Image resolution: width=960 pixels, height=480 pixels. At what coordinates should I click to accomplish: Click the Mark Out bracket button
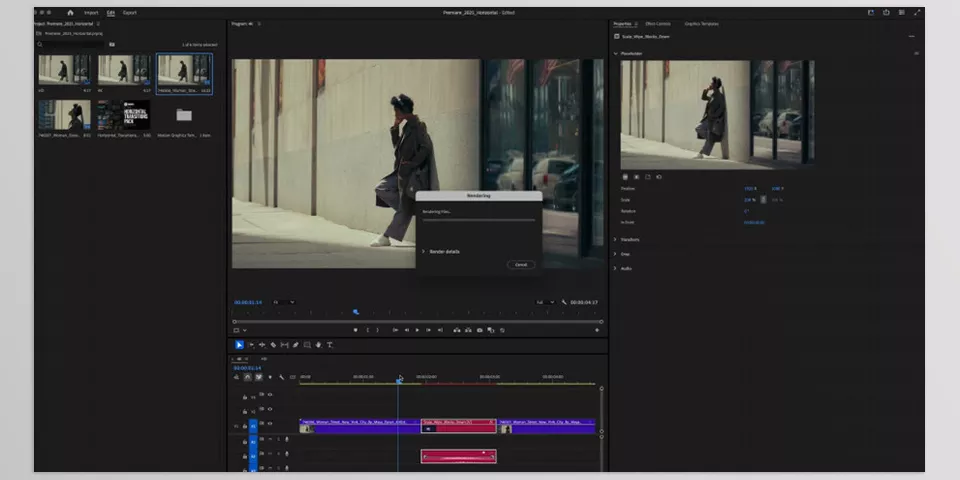click(377, 330)
